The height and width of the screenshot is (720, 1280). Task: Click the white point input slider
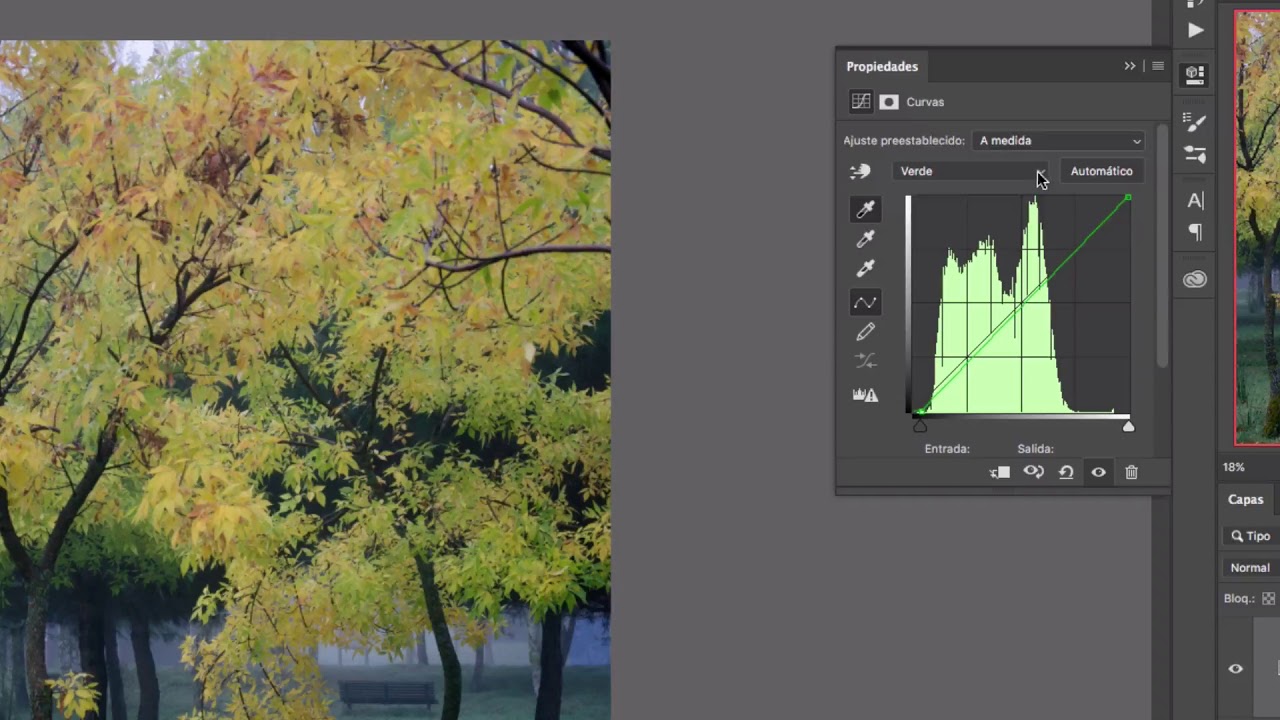1128,426
